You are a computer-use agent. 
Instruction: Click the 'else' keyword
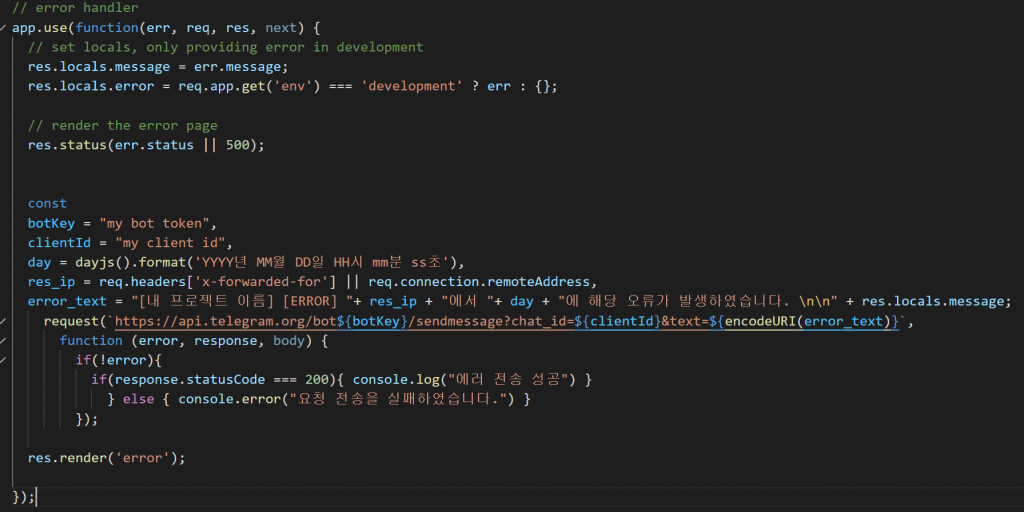tap(138, 399)
